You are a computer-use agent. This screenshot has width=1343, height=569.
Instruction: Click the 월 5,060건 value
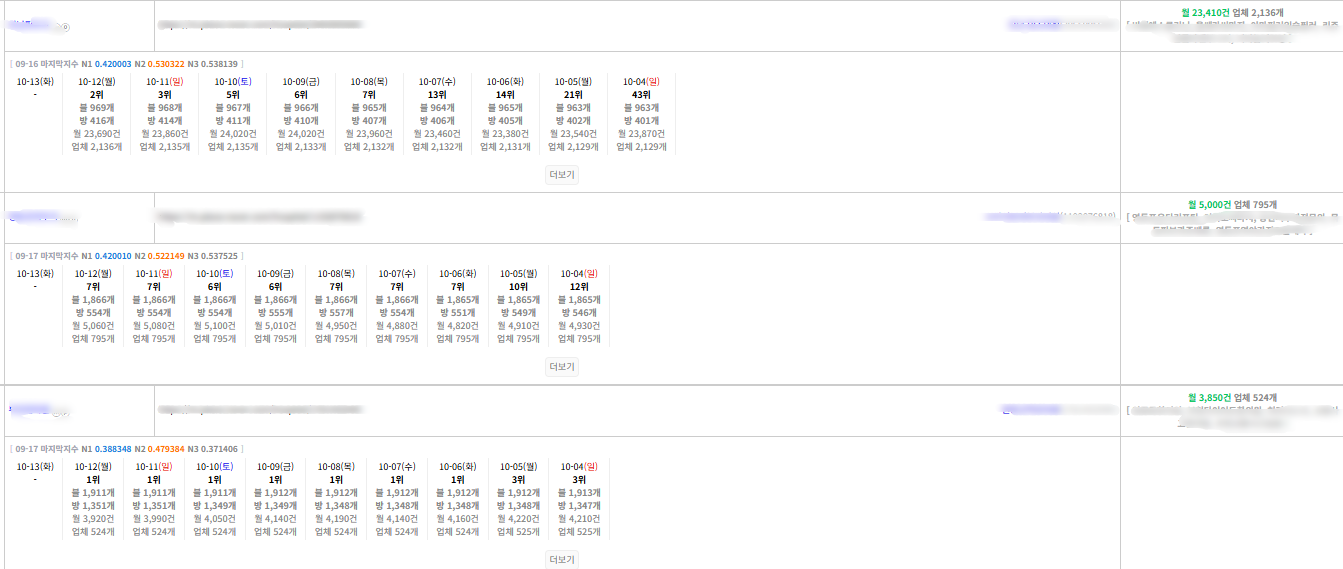93,326
